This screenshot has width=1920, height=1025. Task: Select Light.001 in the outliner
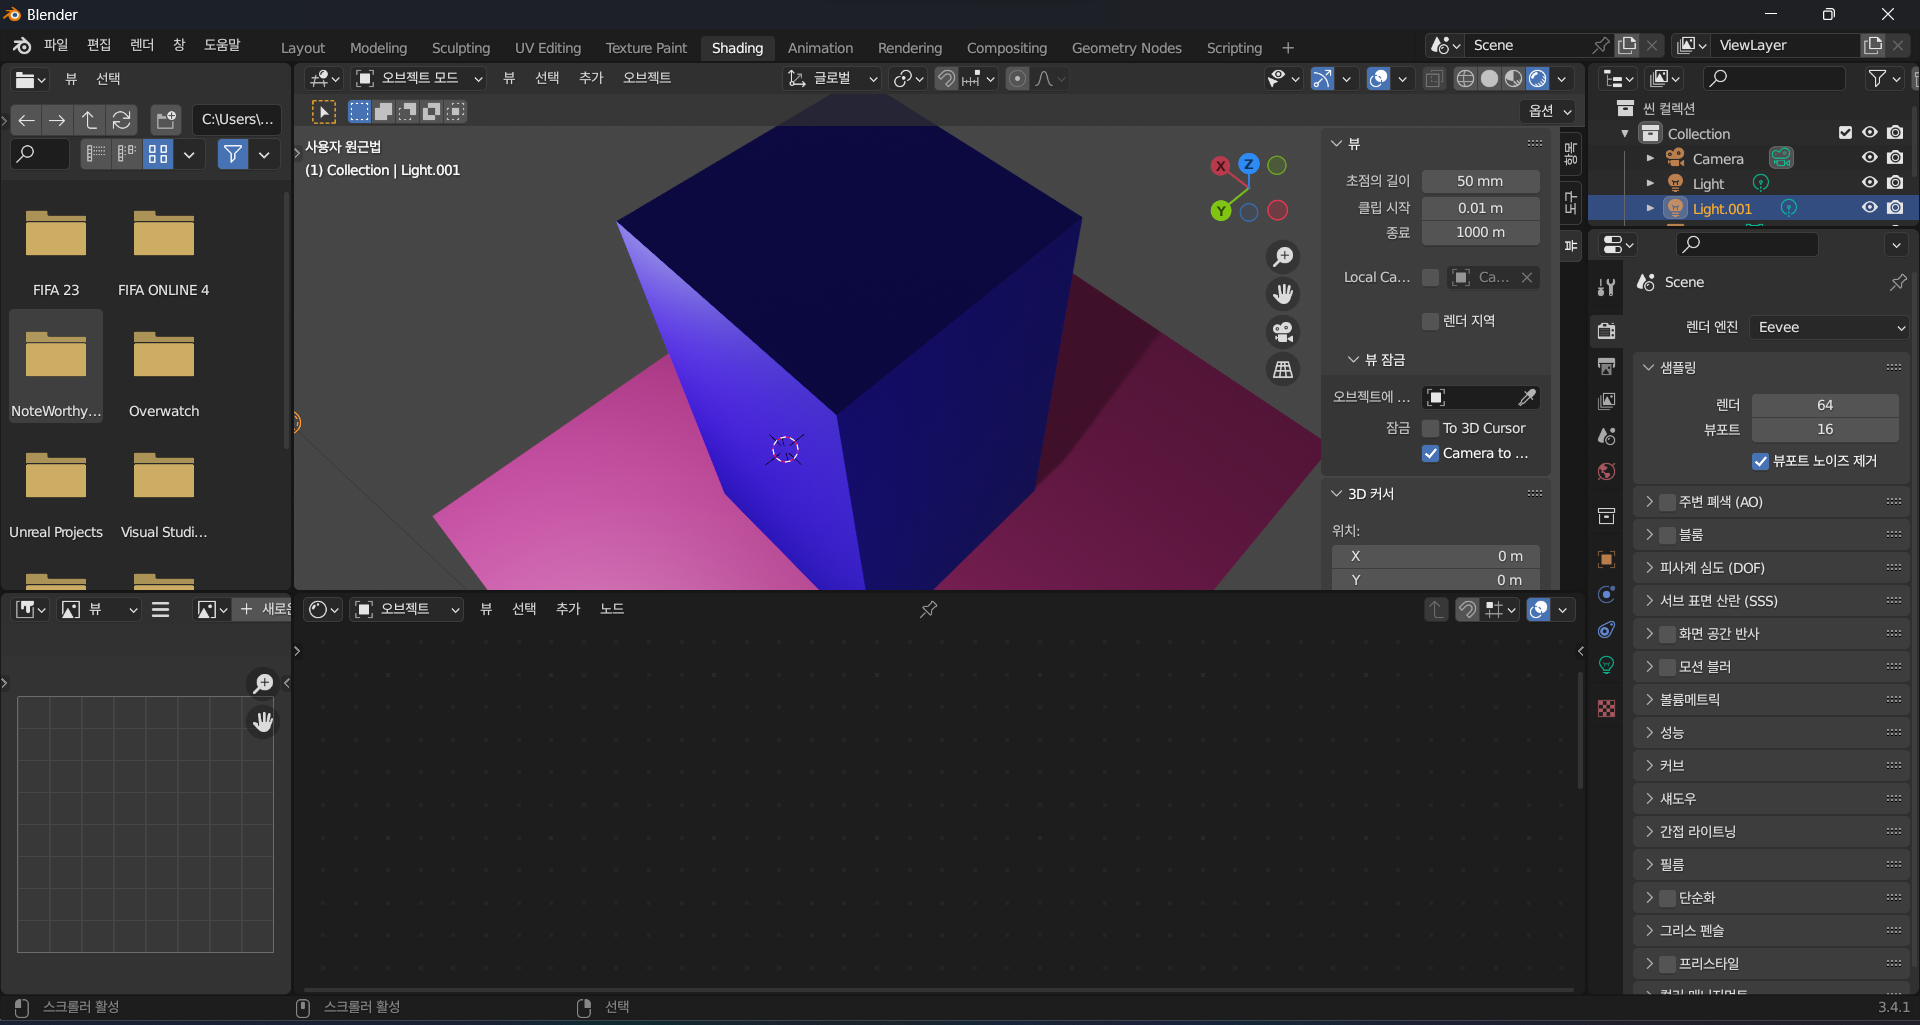pyautogui.click(x=1722, y=208)
